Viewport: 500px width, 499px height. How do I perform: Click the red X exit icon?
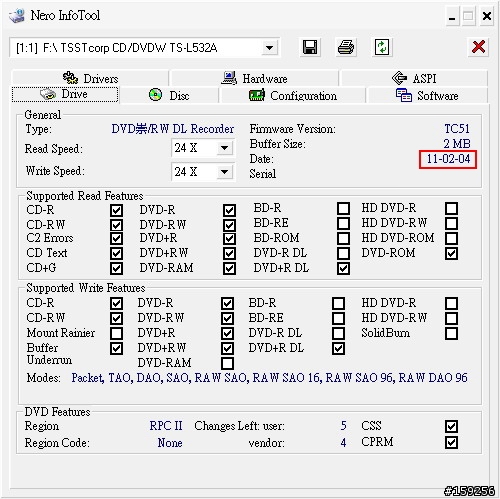[x=478, y=47]
